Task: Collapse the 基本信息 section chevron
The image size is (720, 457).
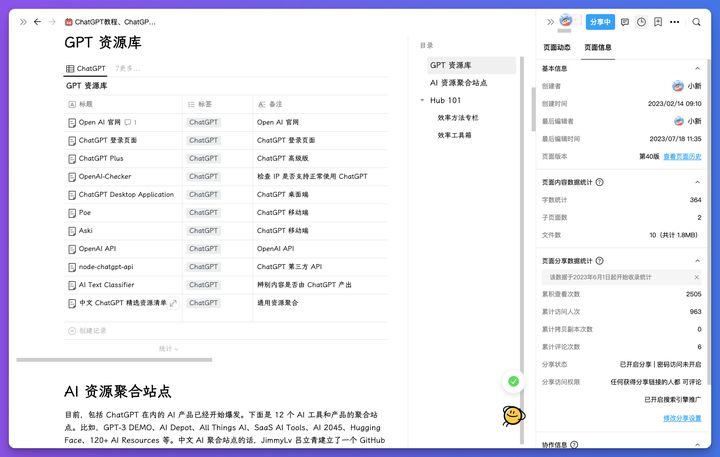Action: pos(697,68)
